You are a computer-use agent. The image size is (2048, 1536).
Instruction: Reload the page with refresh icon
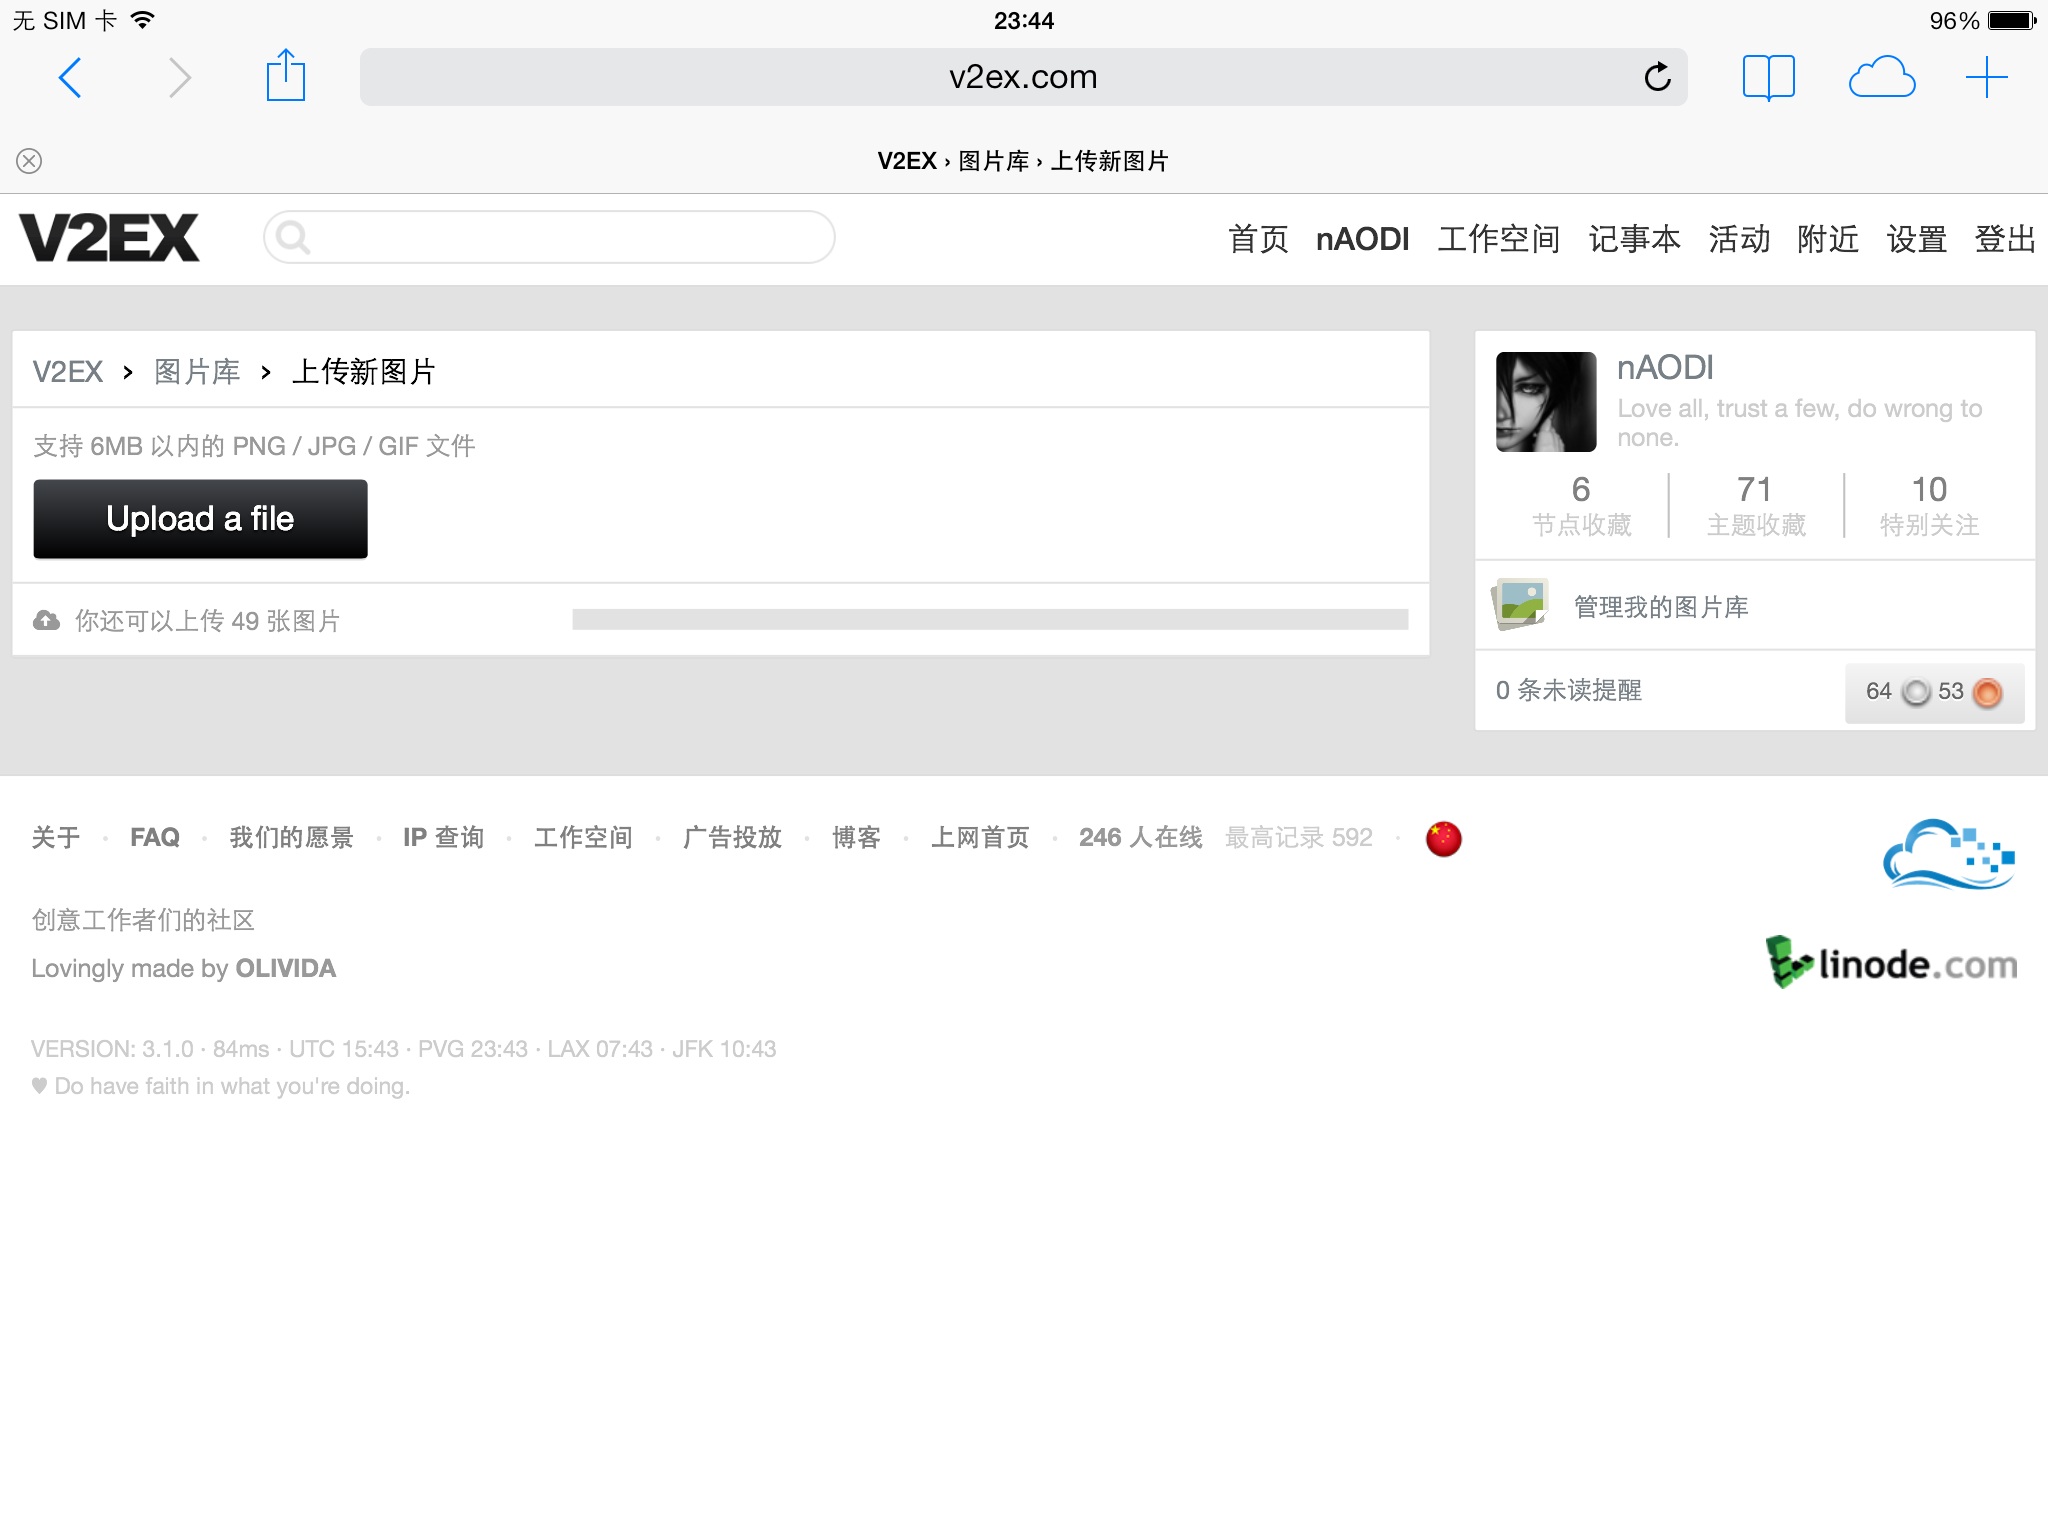coord(1657,77)
